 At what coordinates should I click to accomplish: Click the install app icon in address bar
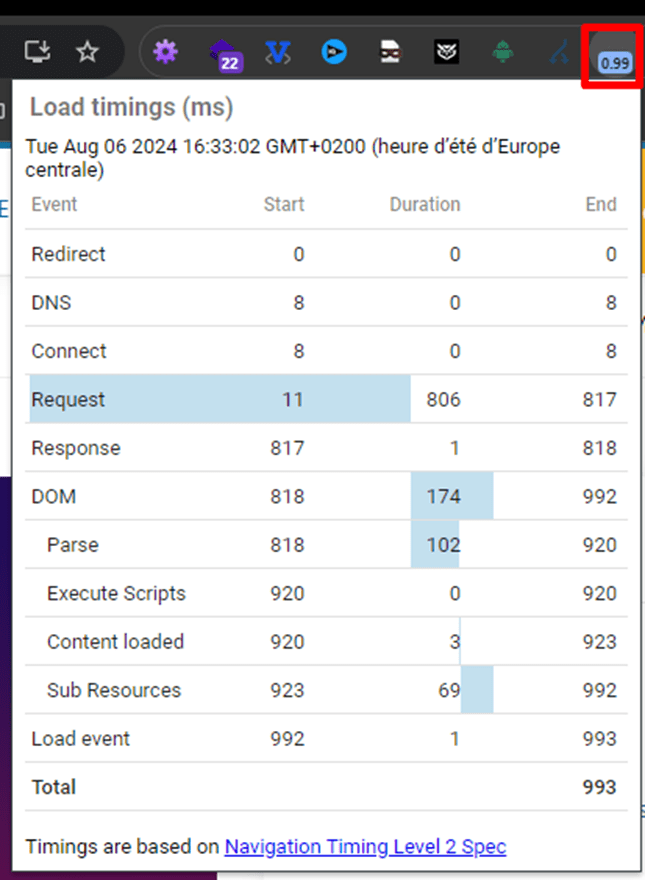(39, 51)
